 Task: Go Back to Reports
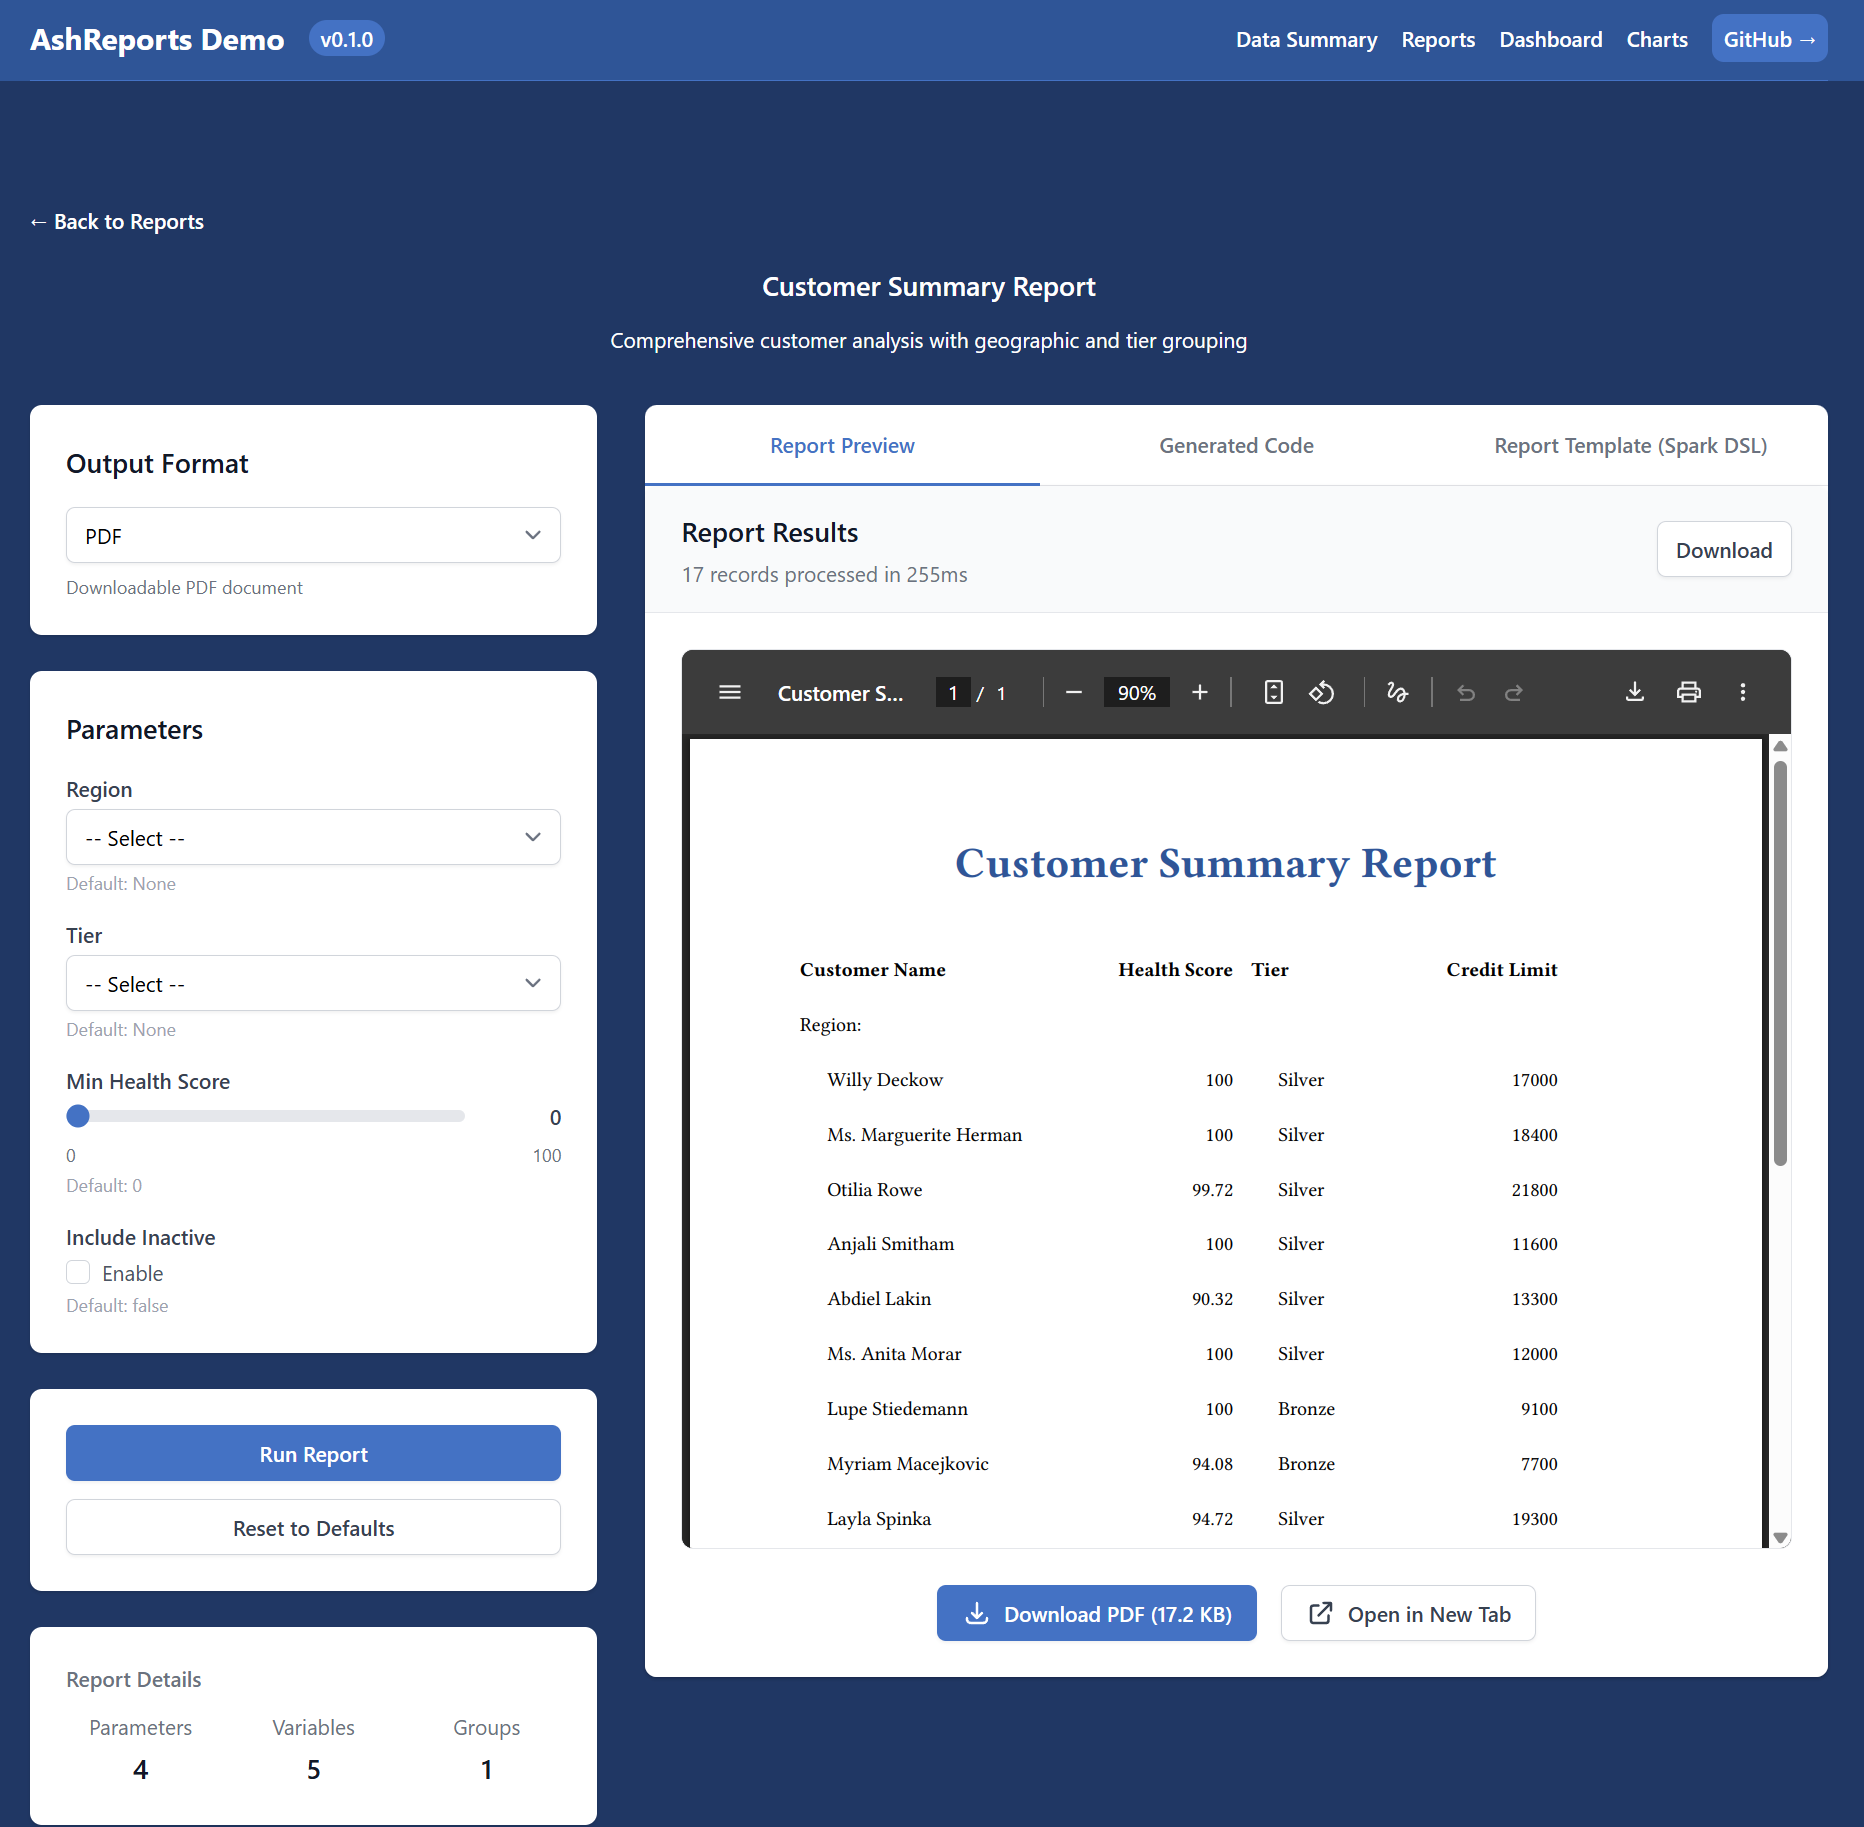(116, 221)
